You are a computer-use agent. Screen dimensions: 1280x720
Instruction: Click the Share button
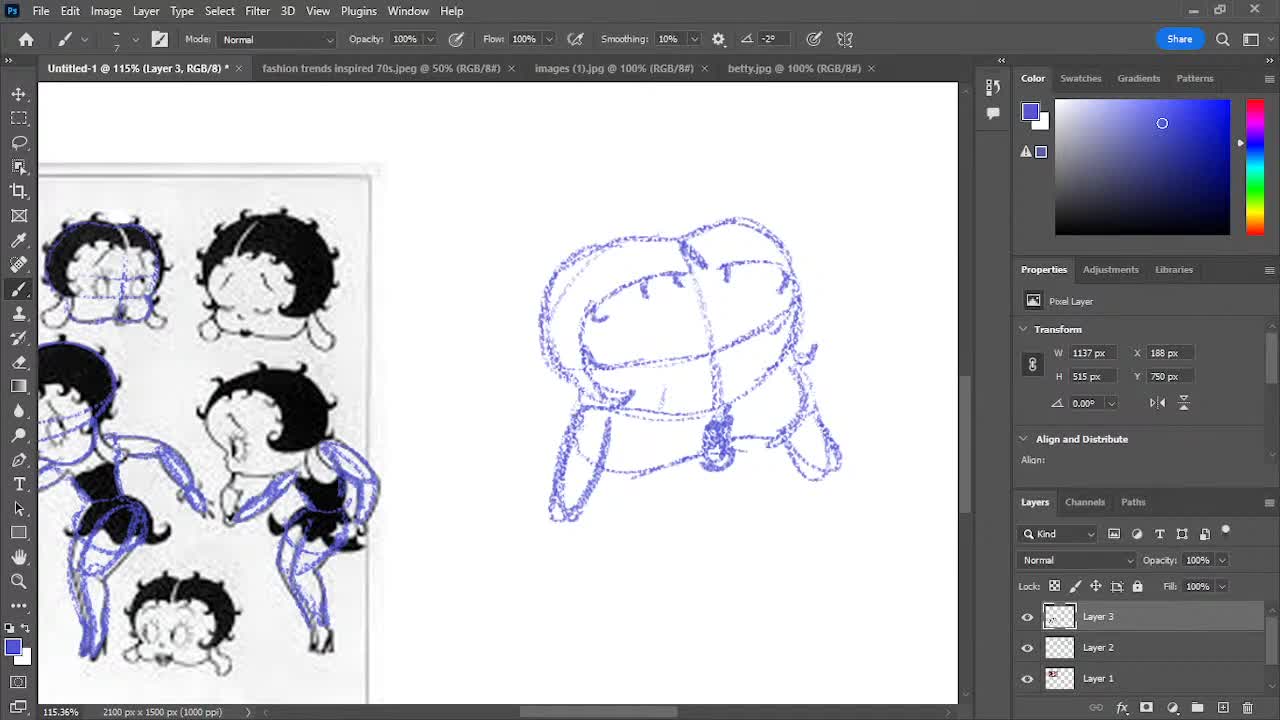[x=1180, y=39]
